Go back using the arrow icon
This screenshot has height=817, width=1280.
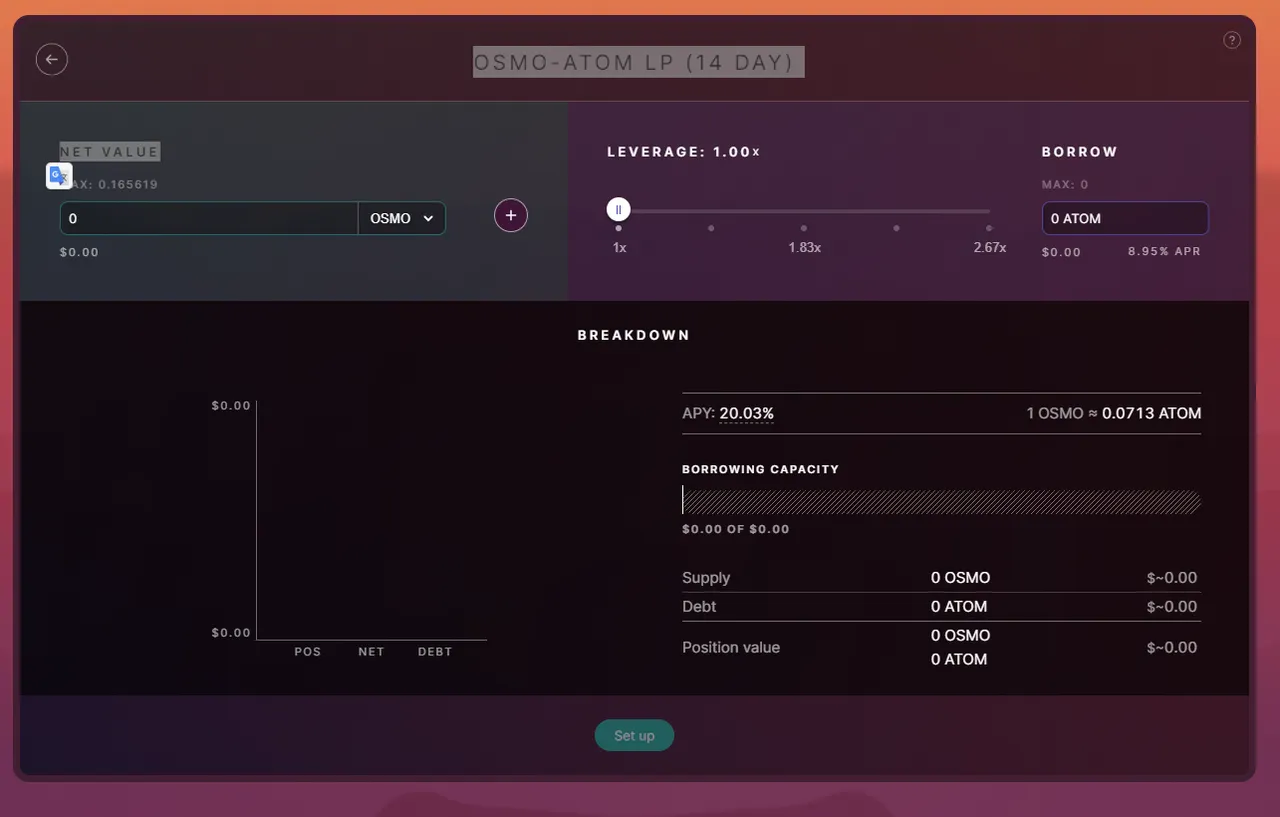[52, 60]
